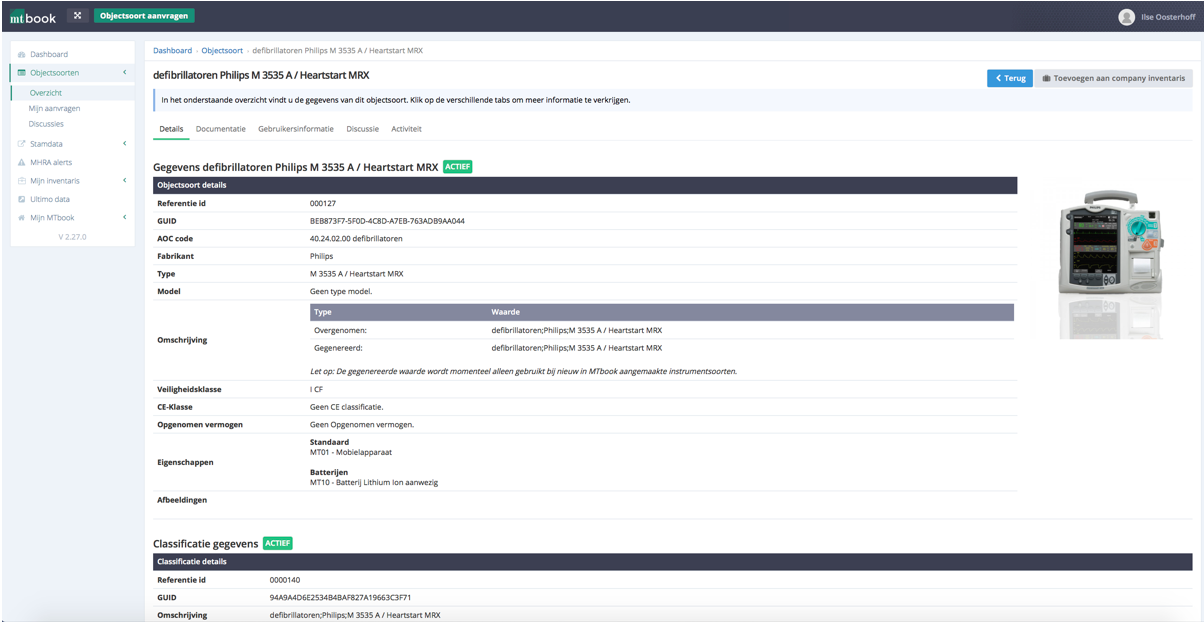Click Toevoegen aan company inventaris button
The height and width of the screenshot is (622, 1204).
[1114, 78]
